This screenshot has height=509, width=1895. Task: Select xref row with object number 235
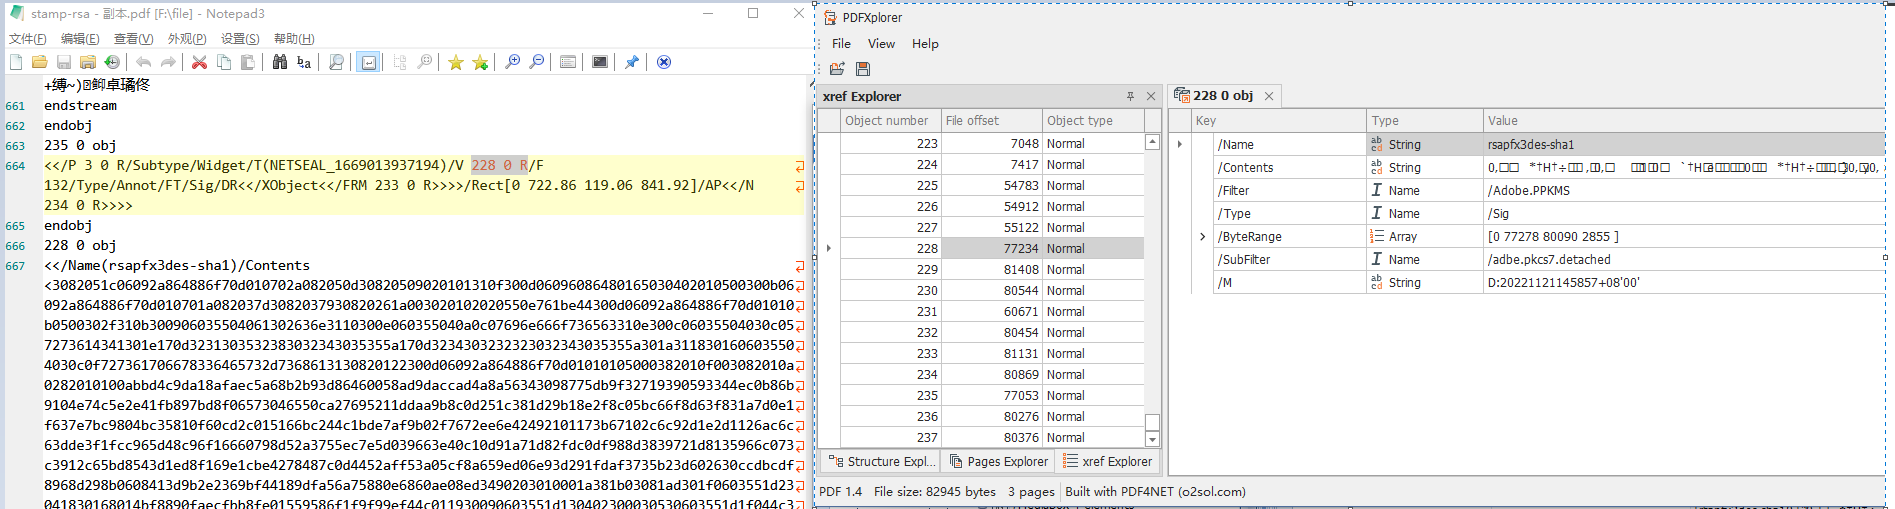point(992,396)
